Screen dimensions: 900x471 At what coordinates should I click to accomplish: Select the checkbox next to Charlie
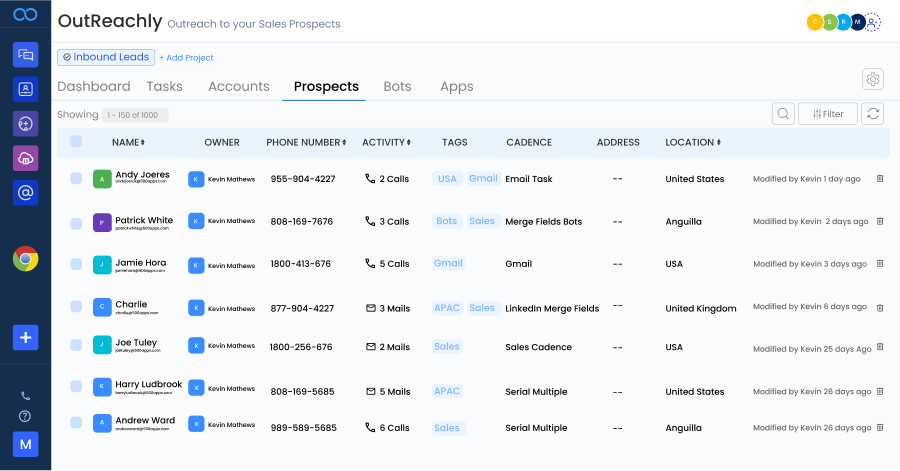point(76,307)
